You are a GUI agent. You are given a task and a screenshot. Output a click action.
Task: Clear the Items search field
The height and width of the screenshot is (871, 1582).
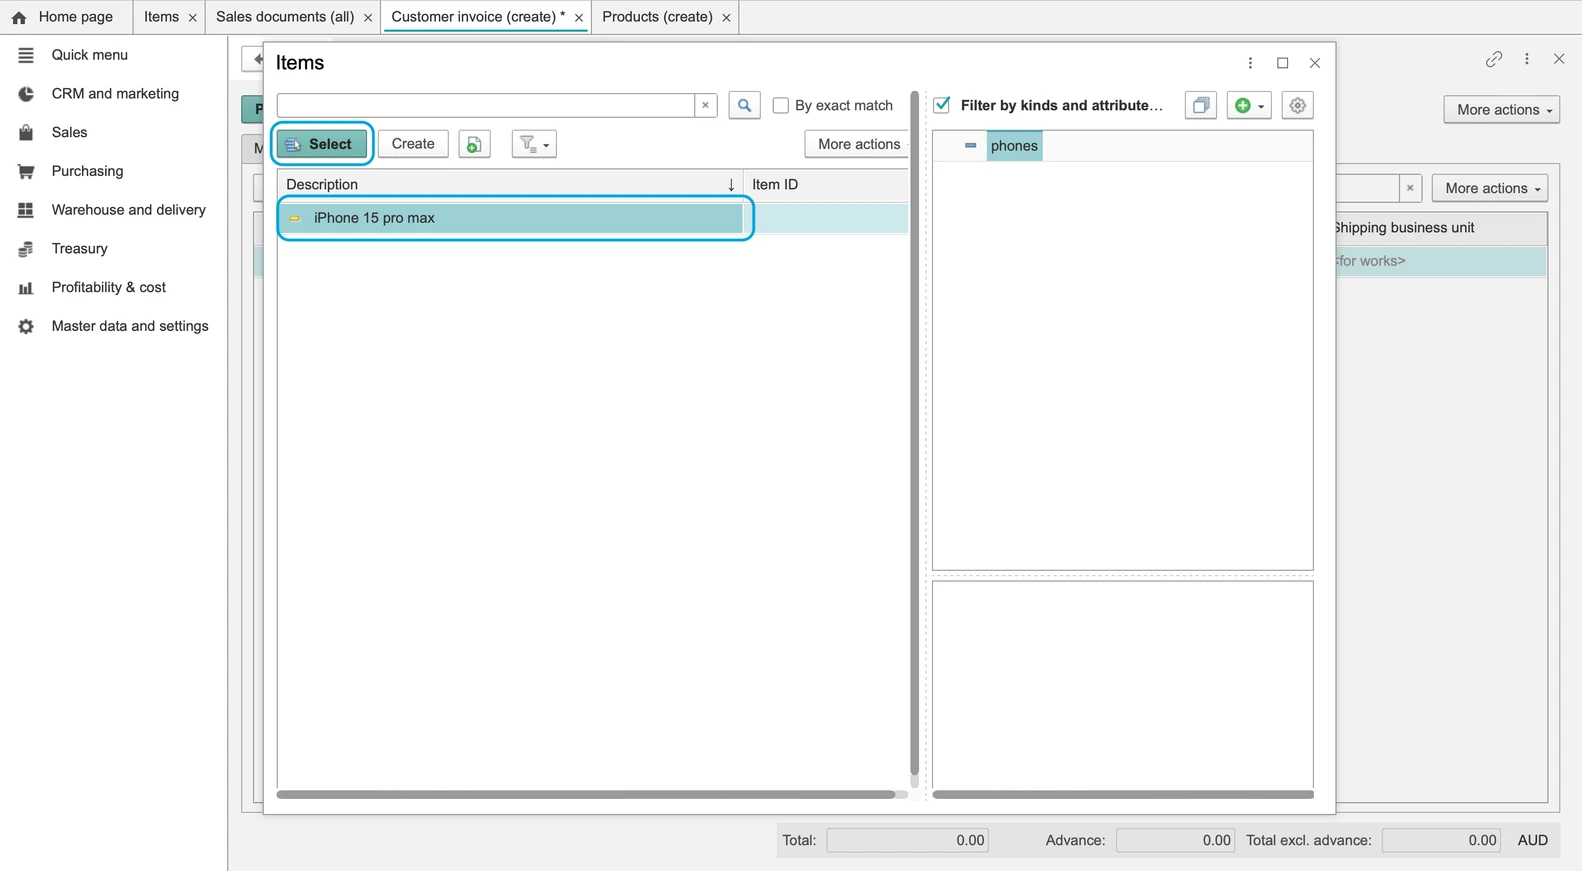705,105
